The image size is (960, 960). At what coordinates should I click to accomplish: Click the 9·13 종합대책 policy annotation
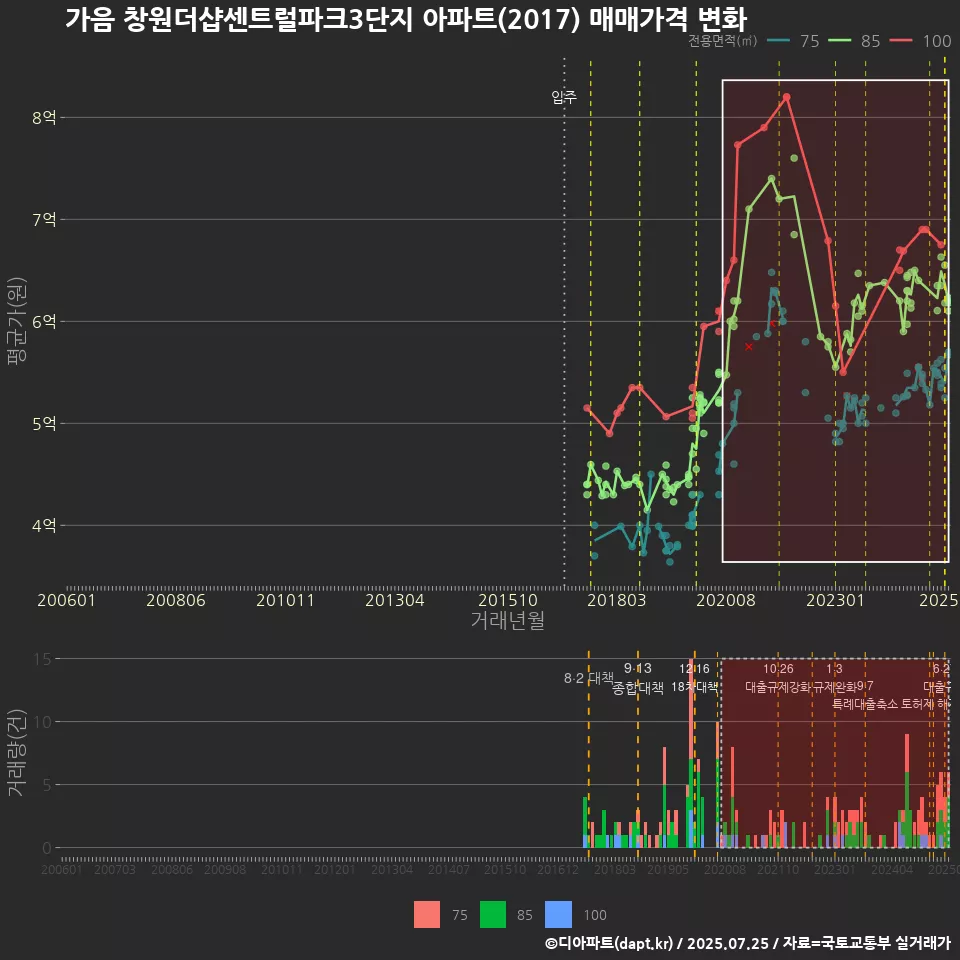(638, 678)
